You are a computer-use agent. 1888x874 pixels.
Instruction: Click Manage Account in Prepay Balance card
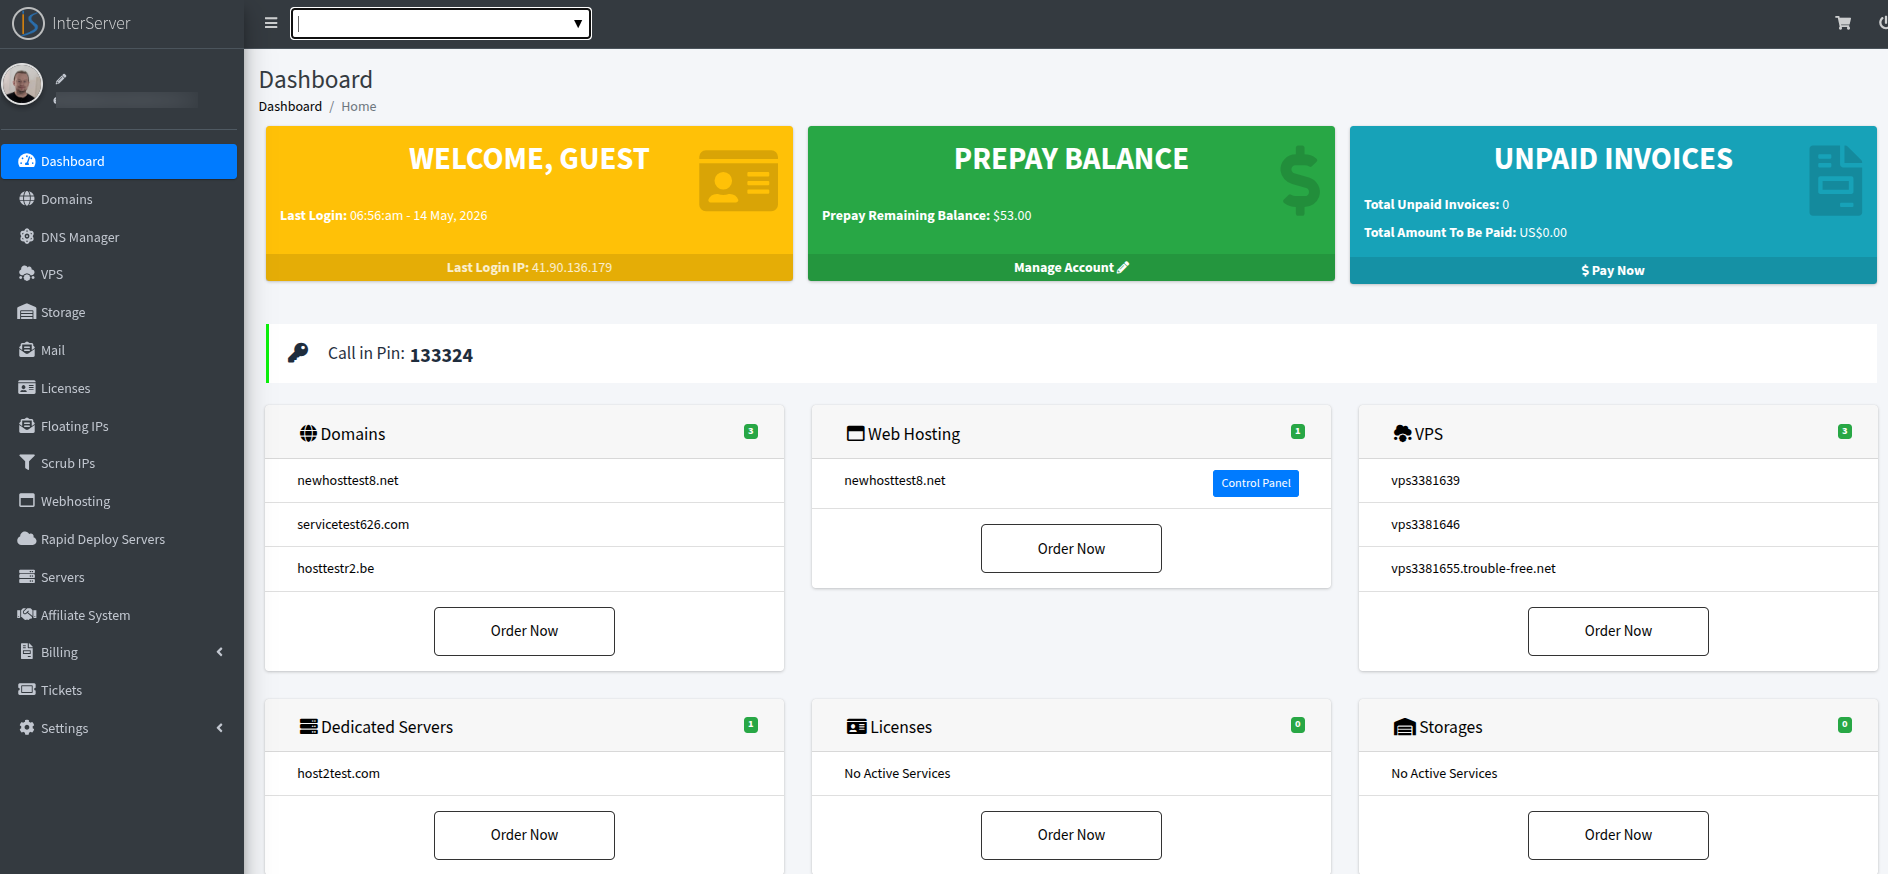coord(1071,267)
